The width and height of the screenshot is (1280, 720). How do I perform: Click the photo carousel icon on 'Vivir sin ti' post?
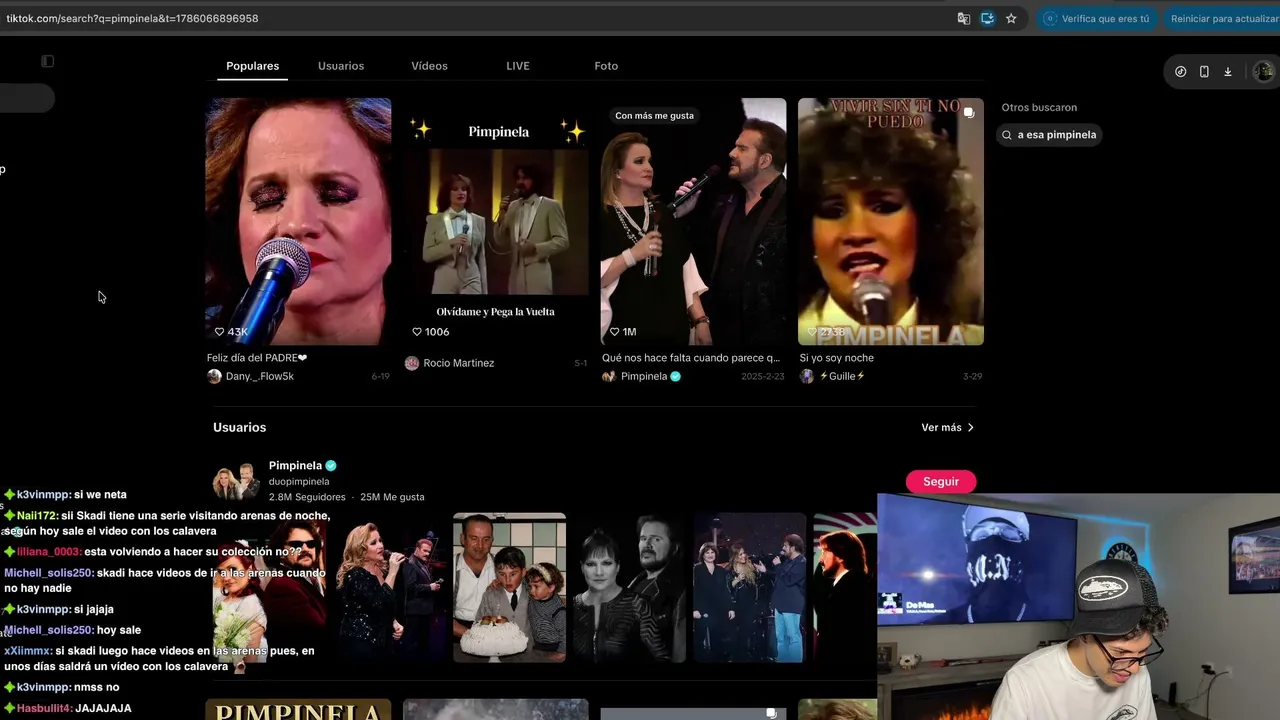pyautogui.click(x=969, y=113)
